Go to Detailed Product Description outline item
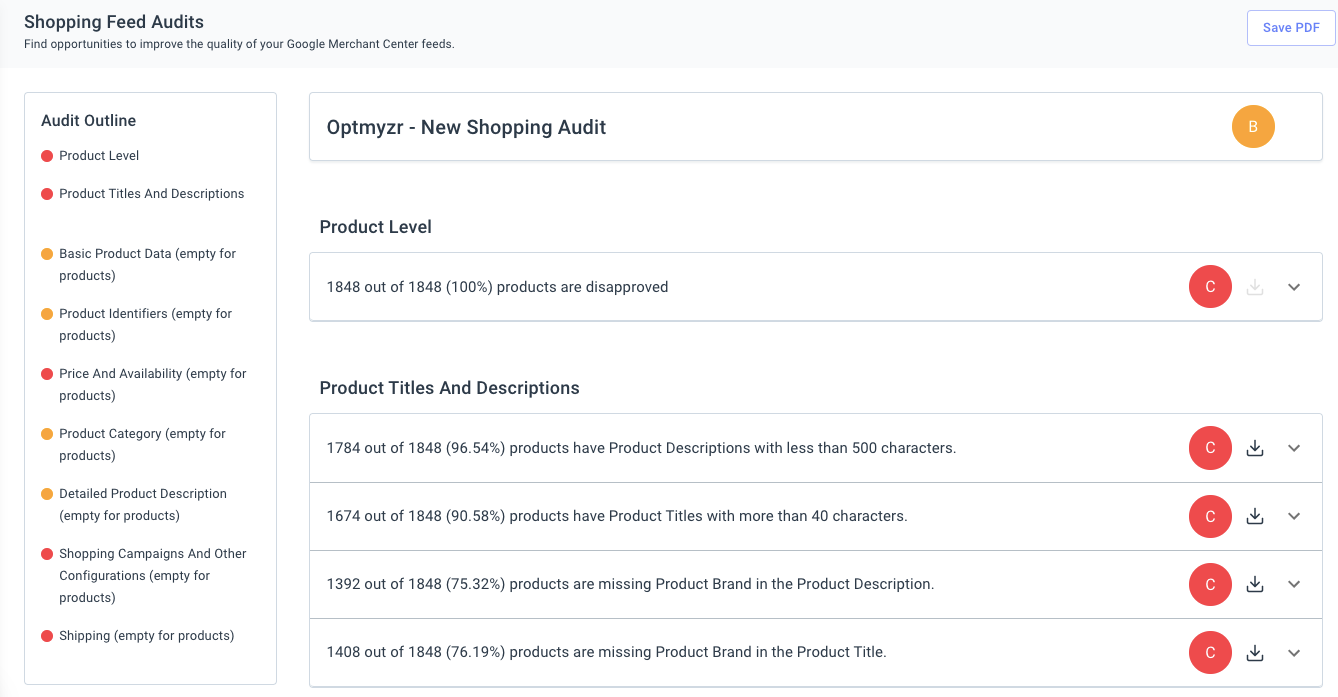Image resolution: width=1338 pixels, height=697 pixels. pyautogui.click(x=143, y=504)
